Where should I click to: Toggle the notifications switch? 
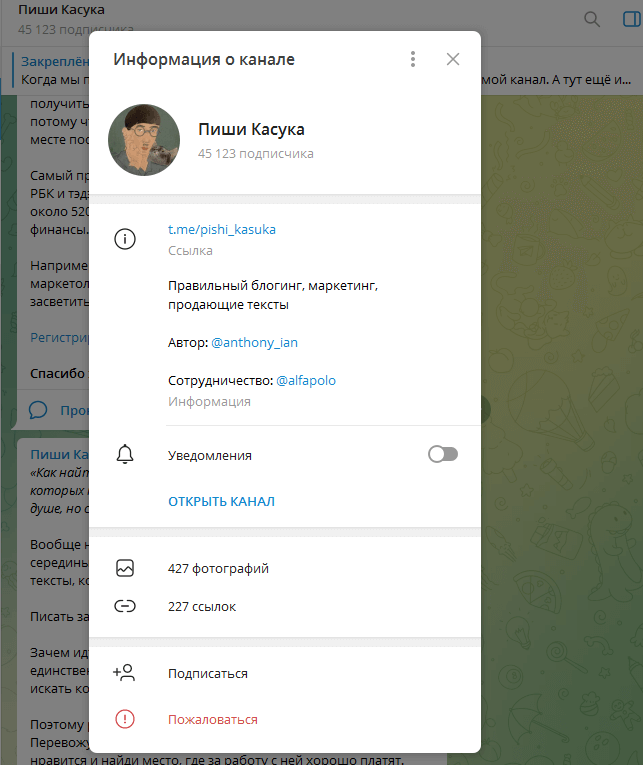[x=442, y=455]
